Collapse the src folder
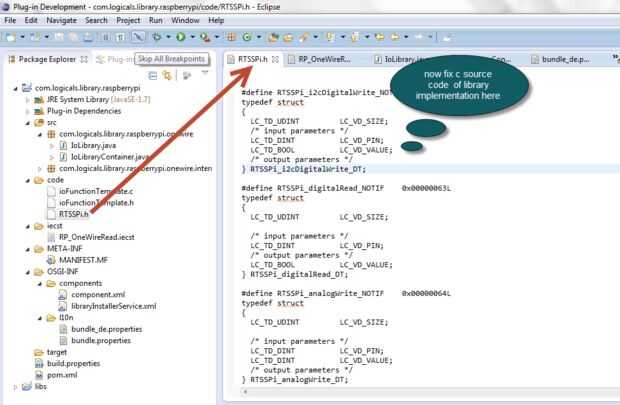The width and height of the screenshot is (620, 405). [27, 123]
